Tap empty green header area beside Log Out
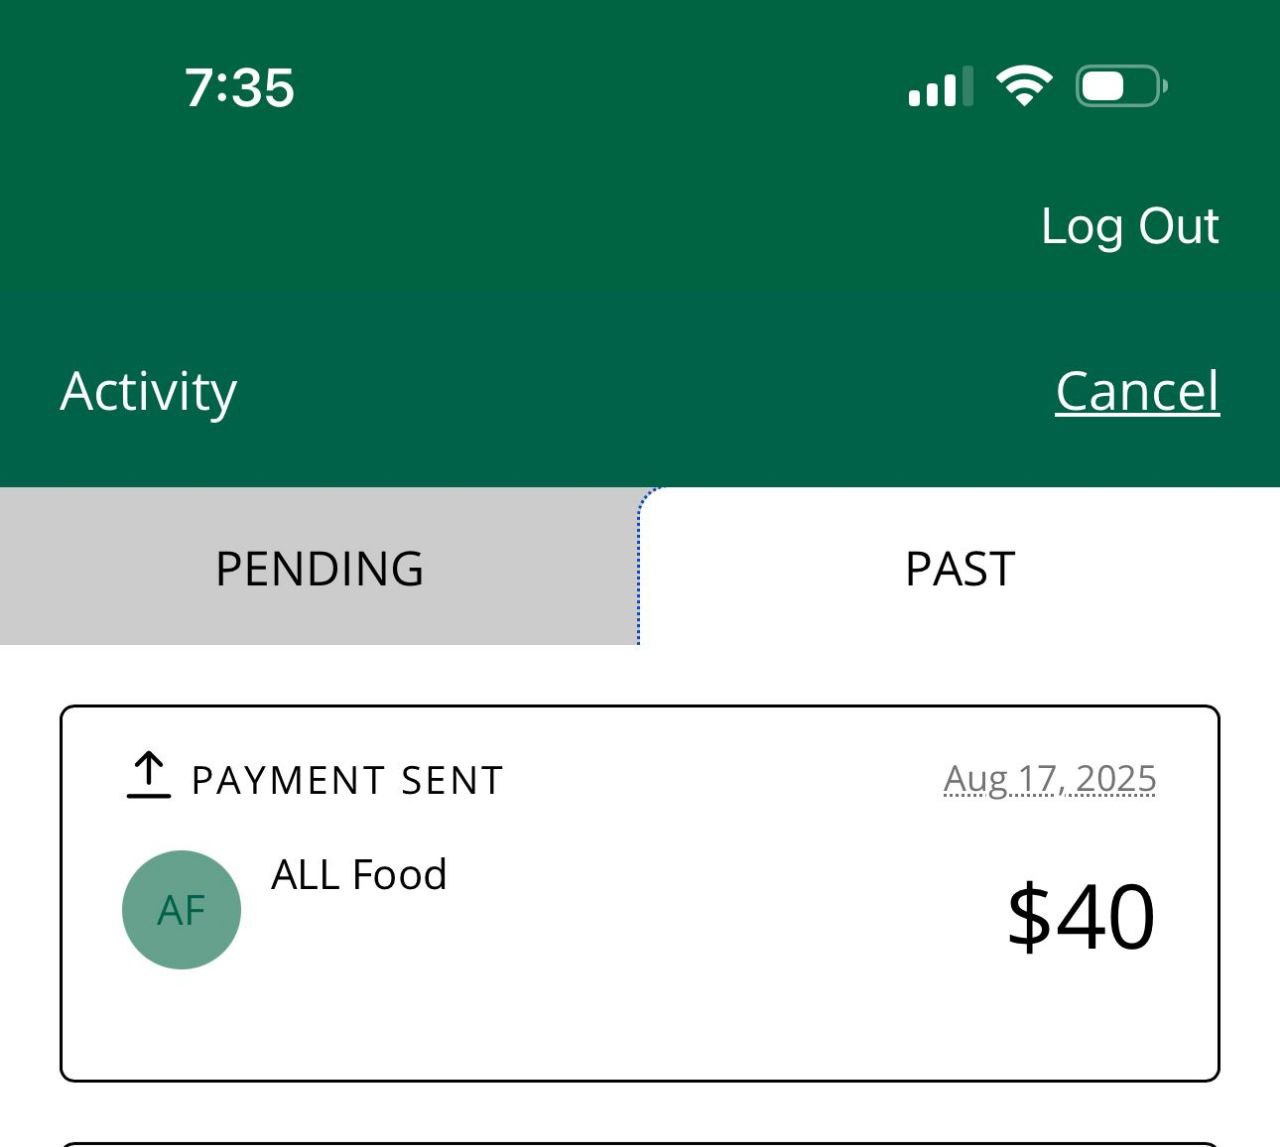This screenshot has height=1147, width=1280. click(x=600, y=226)
